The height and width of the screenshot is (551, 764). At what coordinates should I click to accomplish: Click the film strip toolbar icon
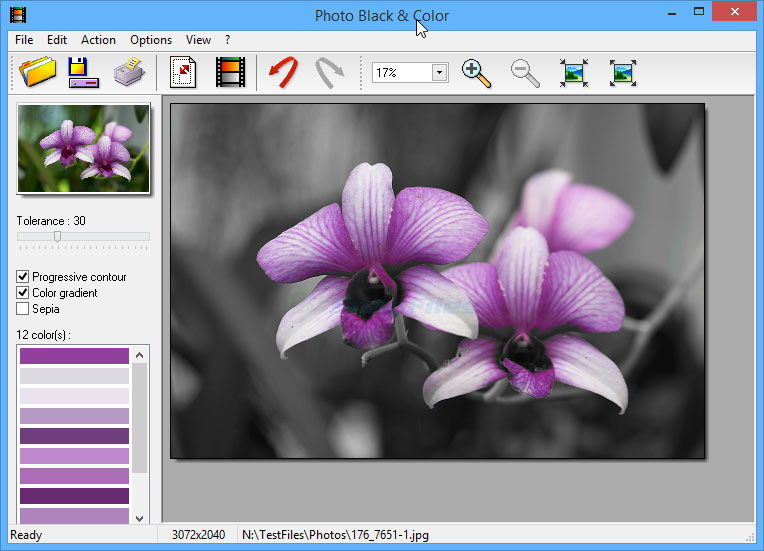point(230,73)
